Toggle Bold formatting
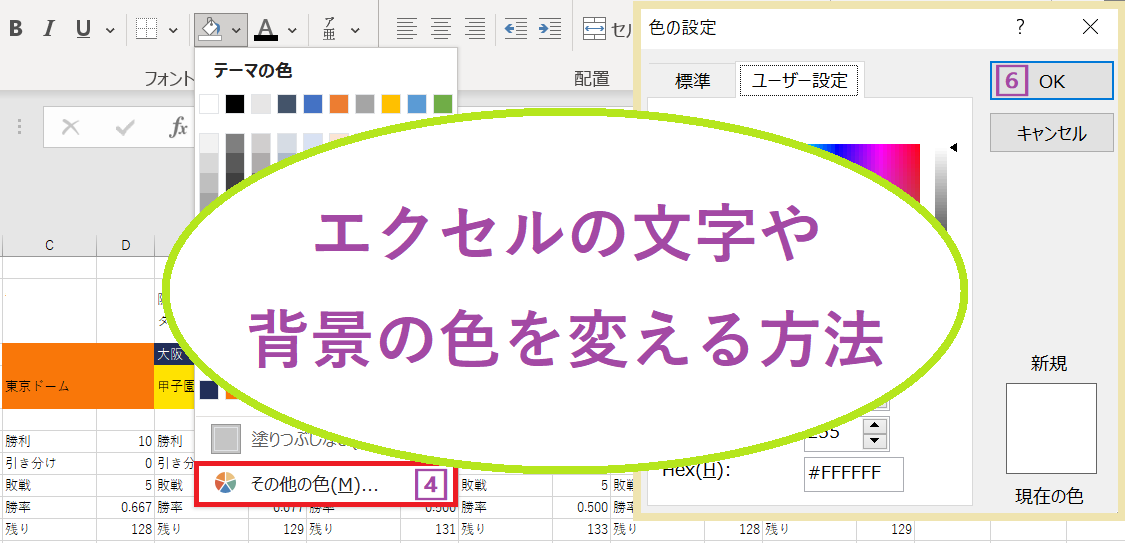This screenshot has width=1125, height=543. pyautogui.click(x=16, y=29)
